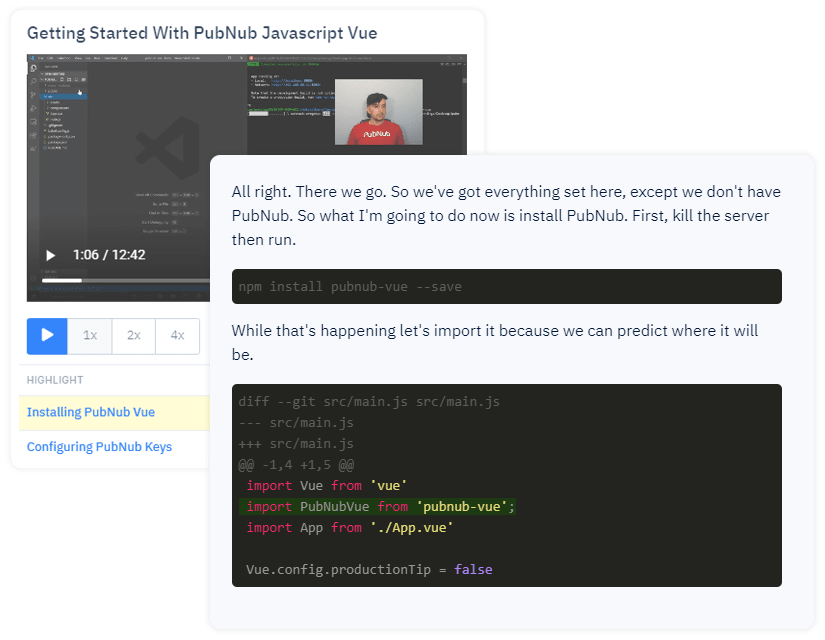Click the blue play button below video
Viewport: 825px width, 640px height.
pyautogui.click(x=47, y=336)
